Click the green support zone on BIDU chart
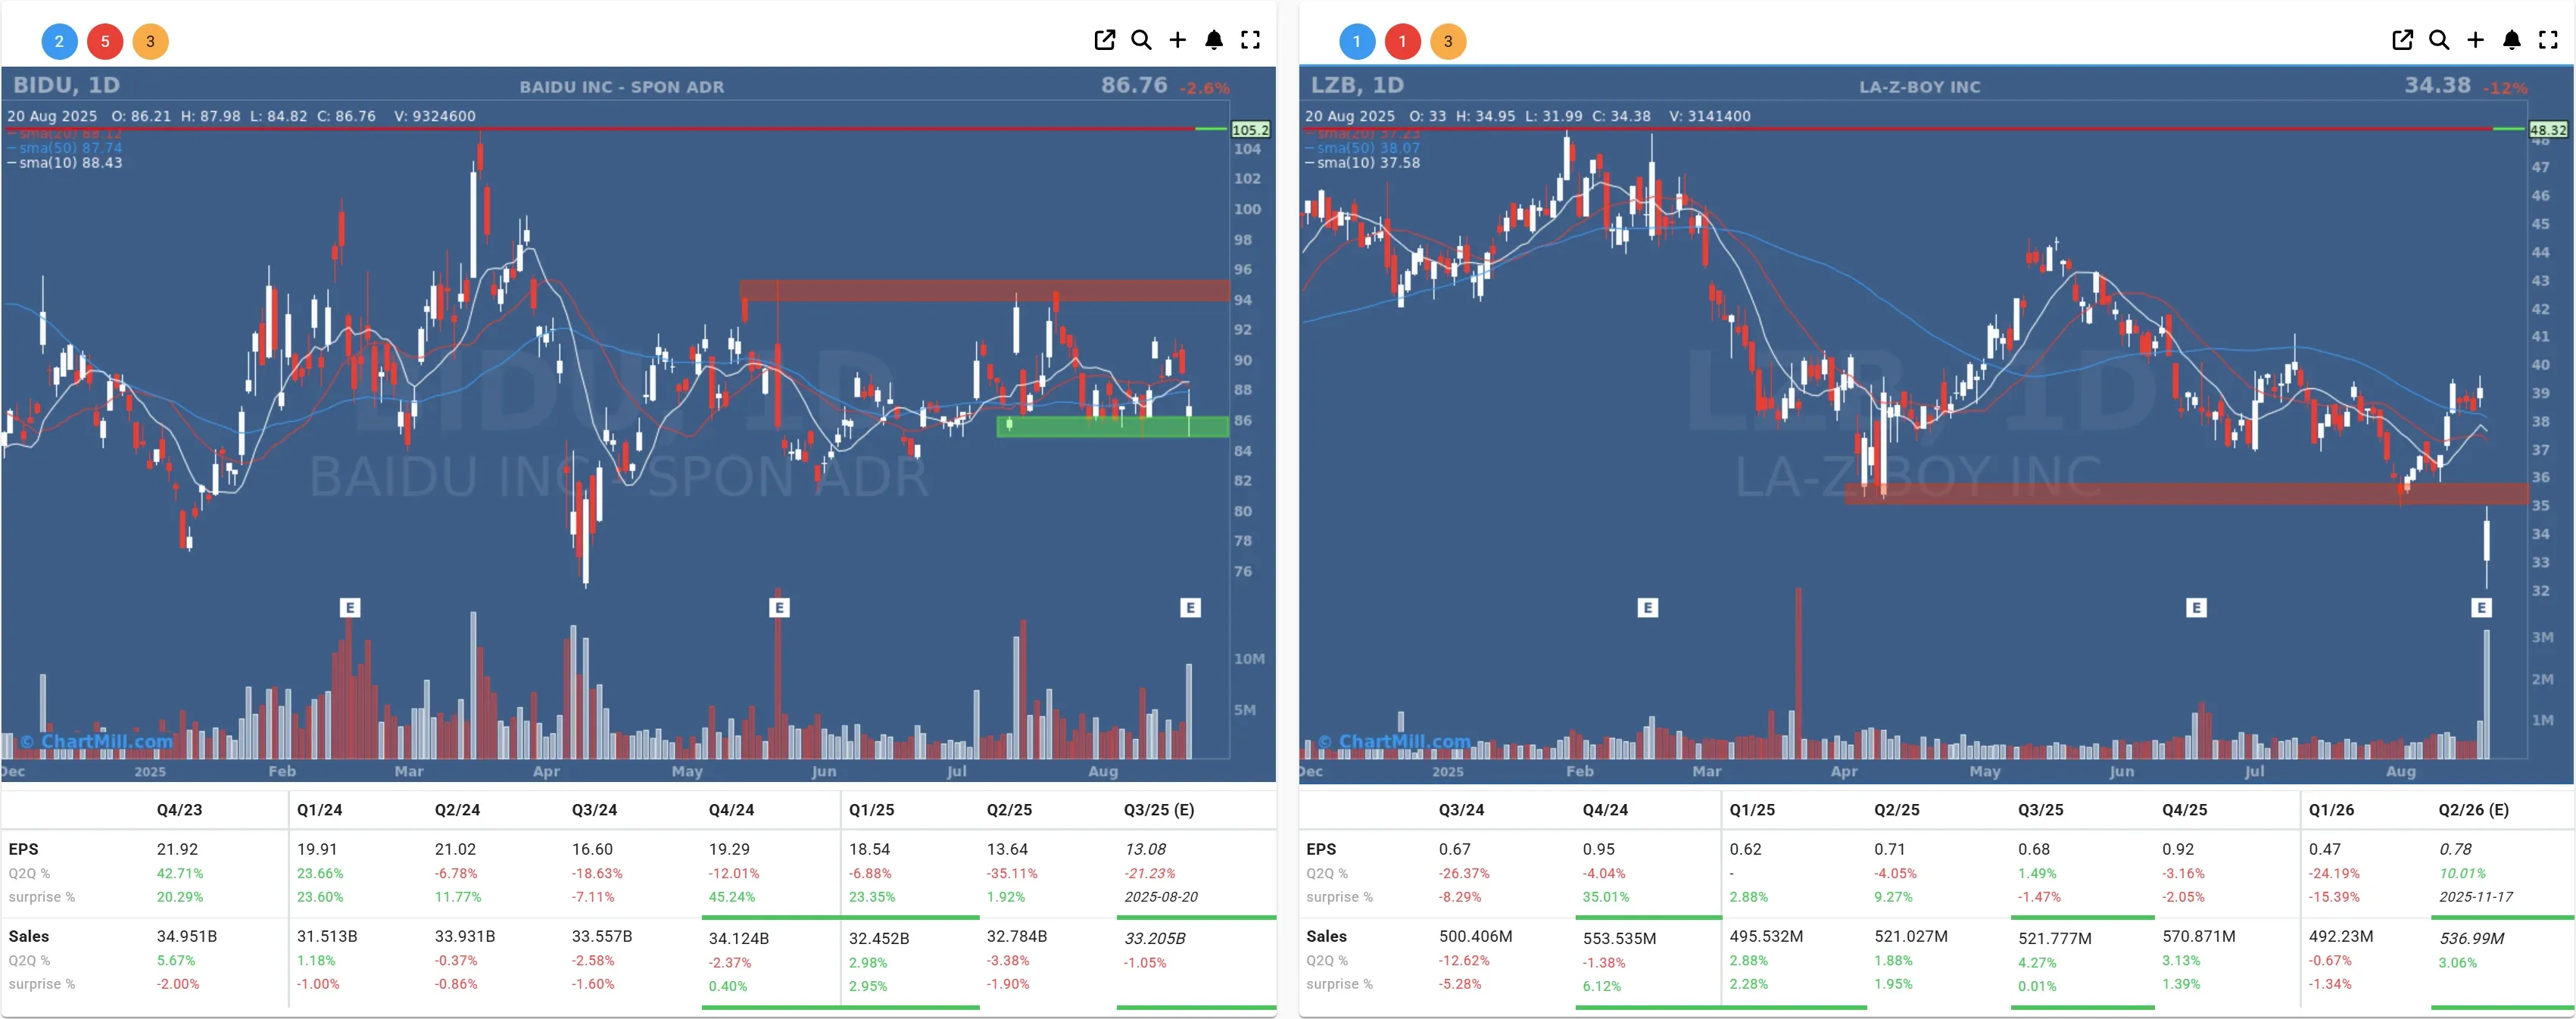The image size is (2576, 1019). point(1112,427)
